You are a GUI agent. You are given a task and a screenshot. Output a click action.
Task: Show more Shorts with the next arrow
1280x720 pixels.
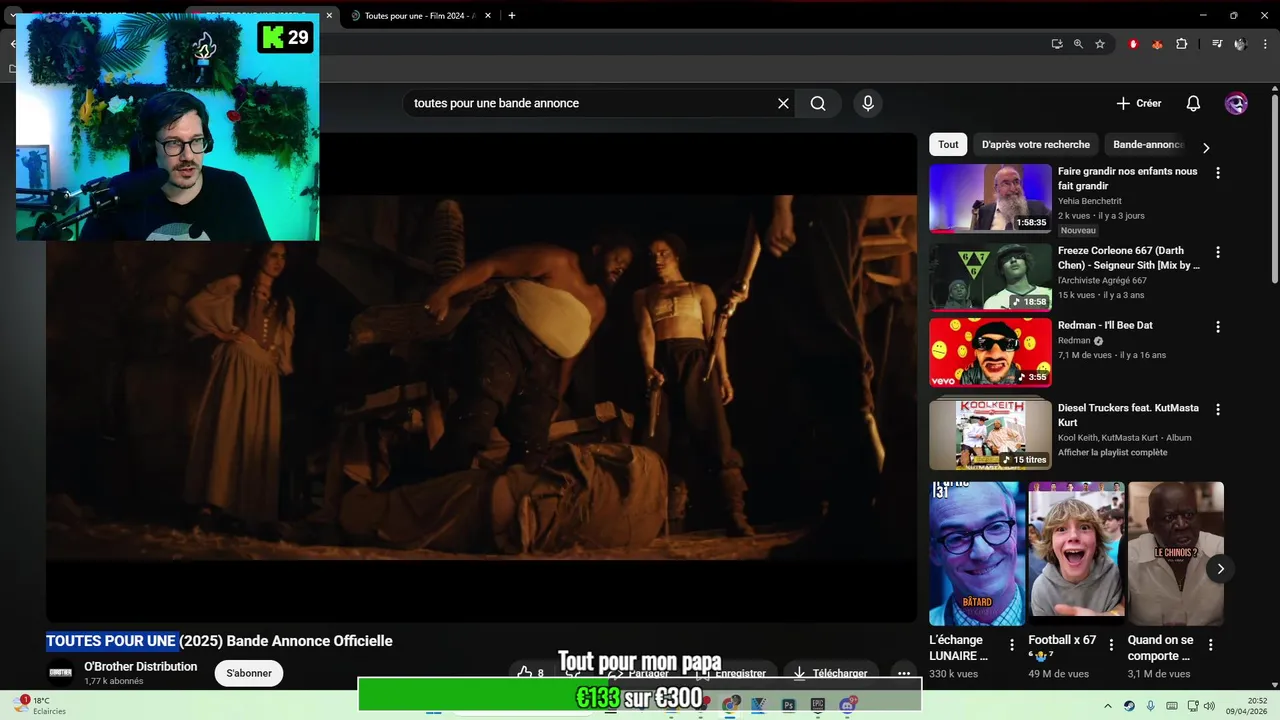pos(1220,569)
